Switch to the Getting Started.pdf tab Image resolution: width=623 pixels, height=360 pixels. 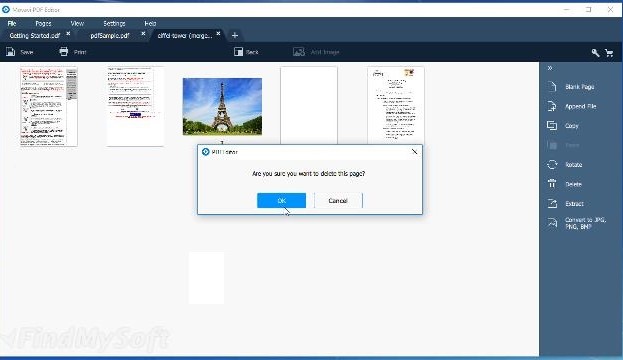[35, 35]
